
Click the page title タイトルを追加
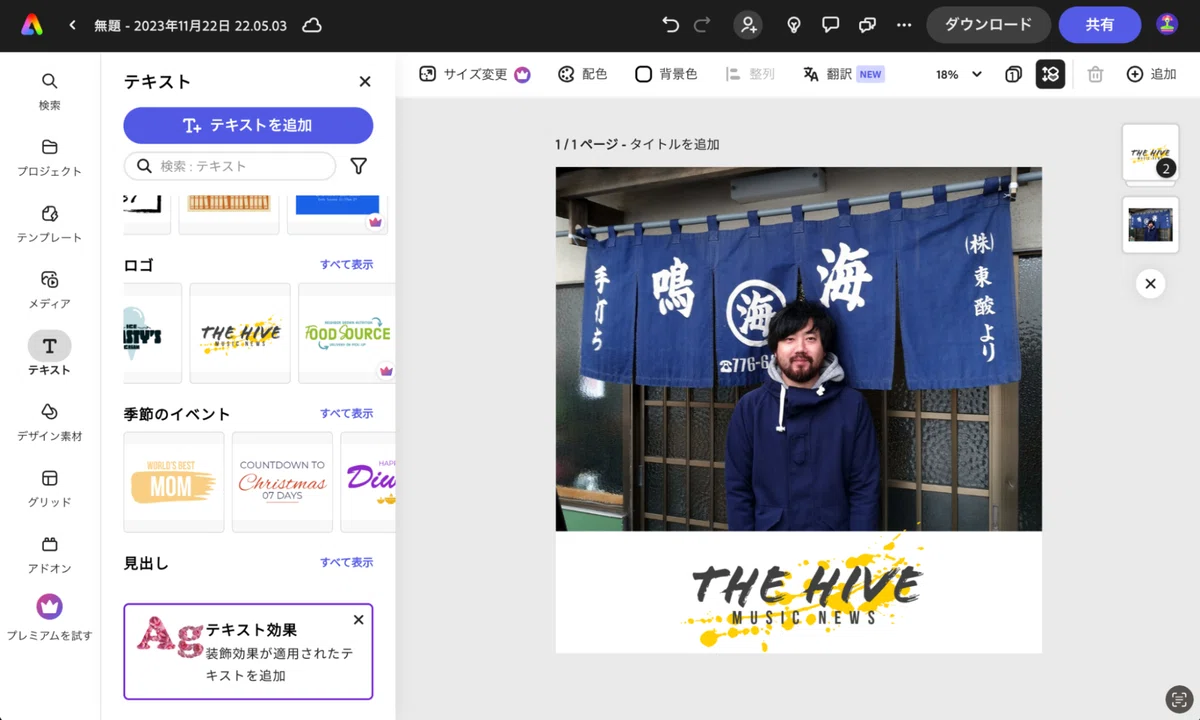(x=674, y=144)
